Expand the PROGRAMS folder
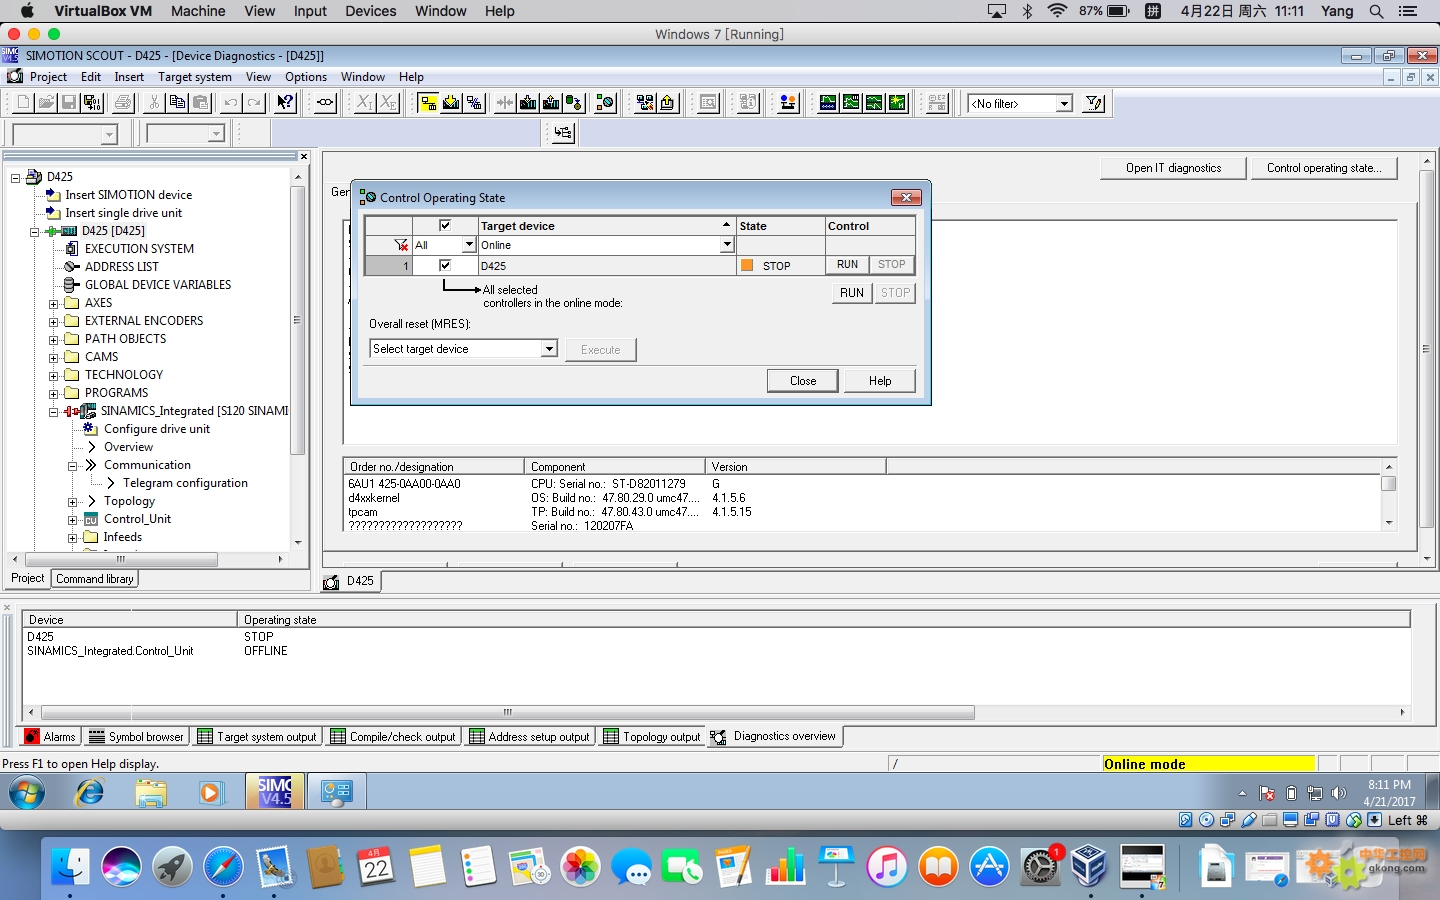1440x900 pixels. (x=54, y=393)
